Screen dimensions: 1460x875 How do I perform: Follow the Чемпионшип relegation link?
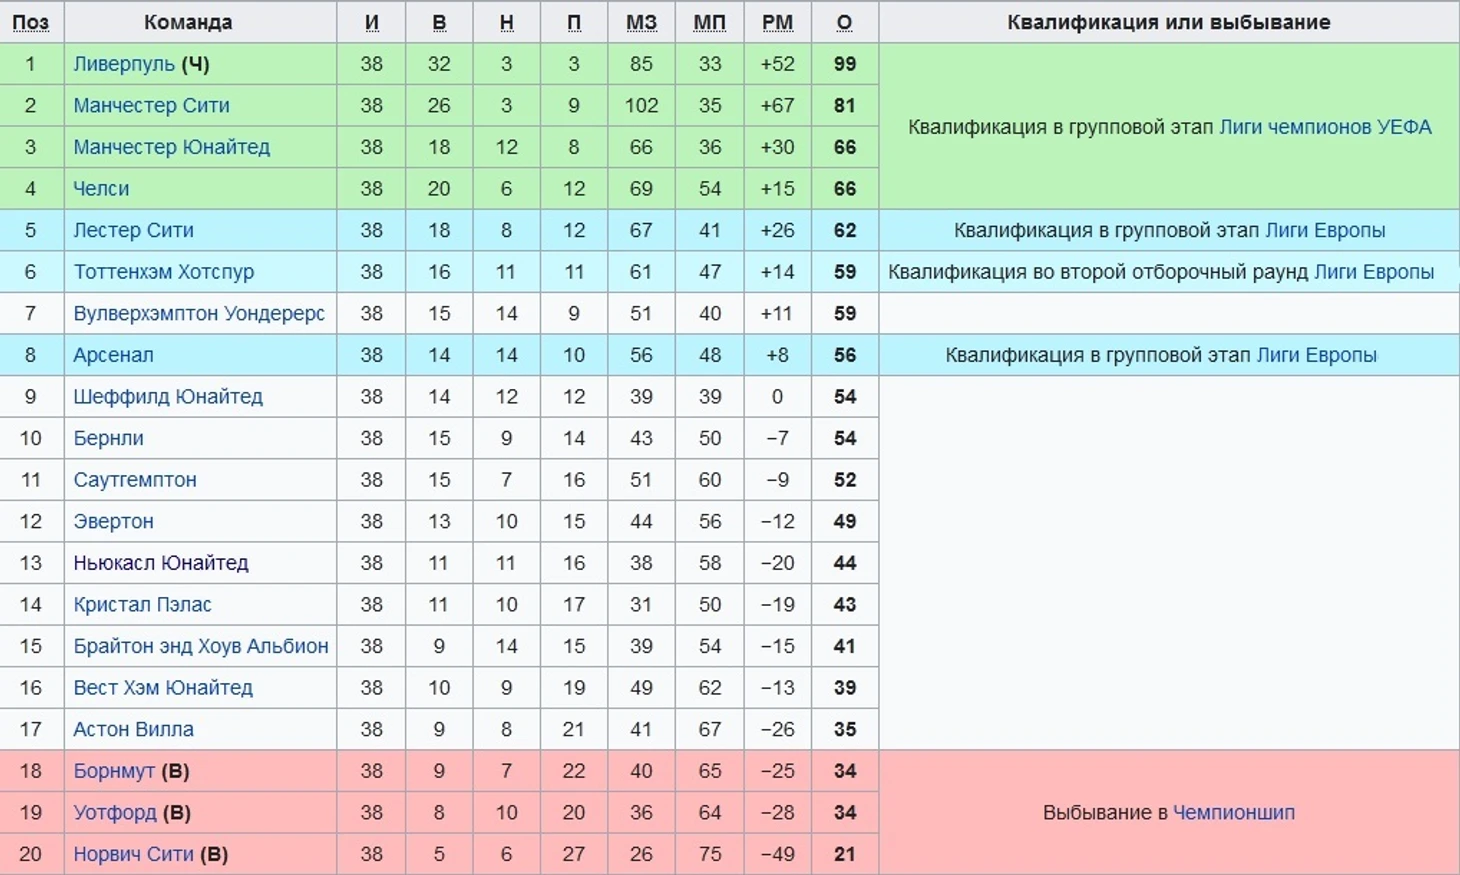click(1233, 813)
